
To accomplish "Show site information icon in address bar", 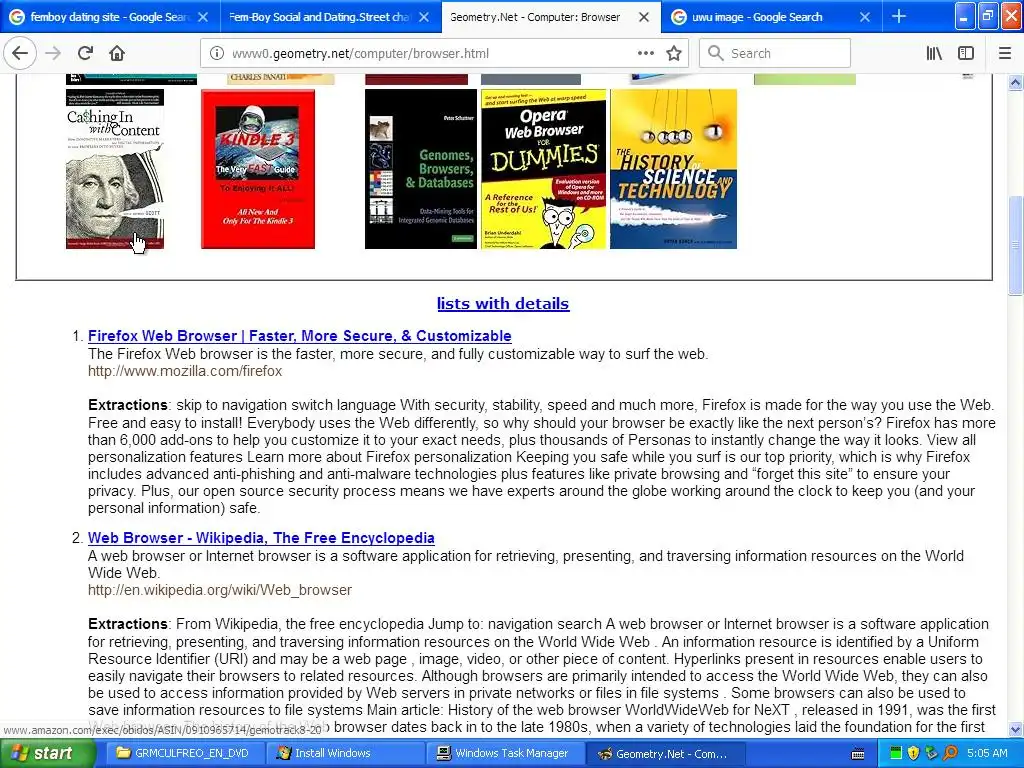I will [x=216, y=54].
